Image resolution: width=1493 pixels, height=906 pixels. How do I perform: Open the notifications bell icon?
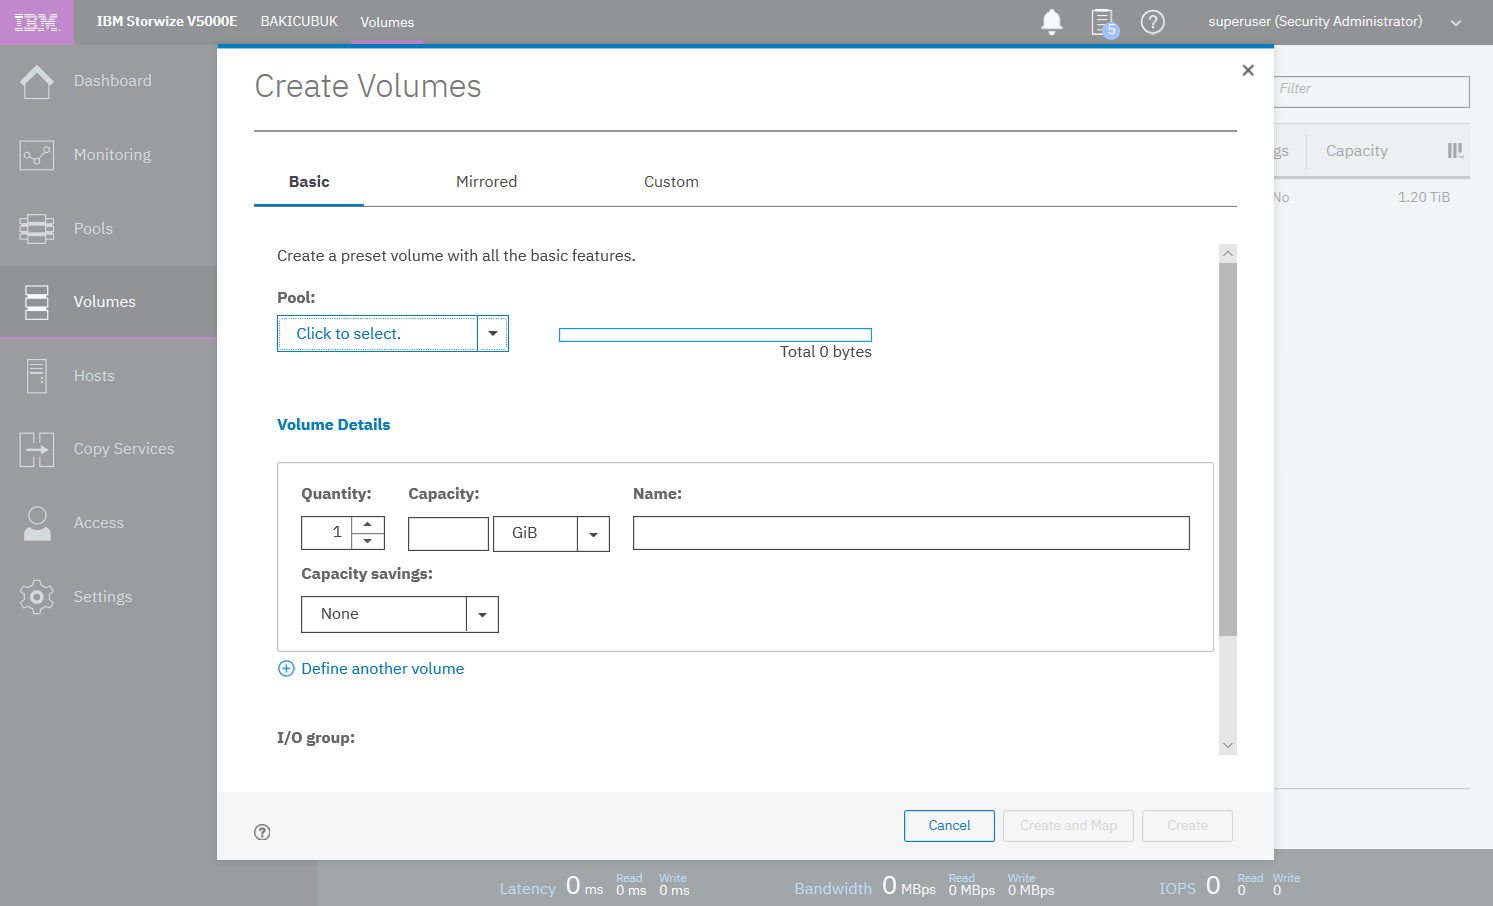(1052, 22)
